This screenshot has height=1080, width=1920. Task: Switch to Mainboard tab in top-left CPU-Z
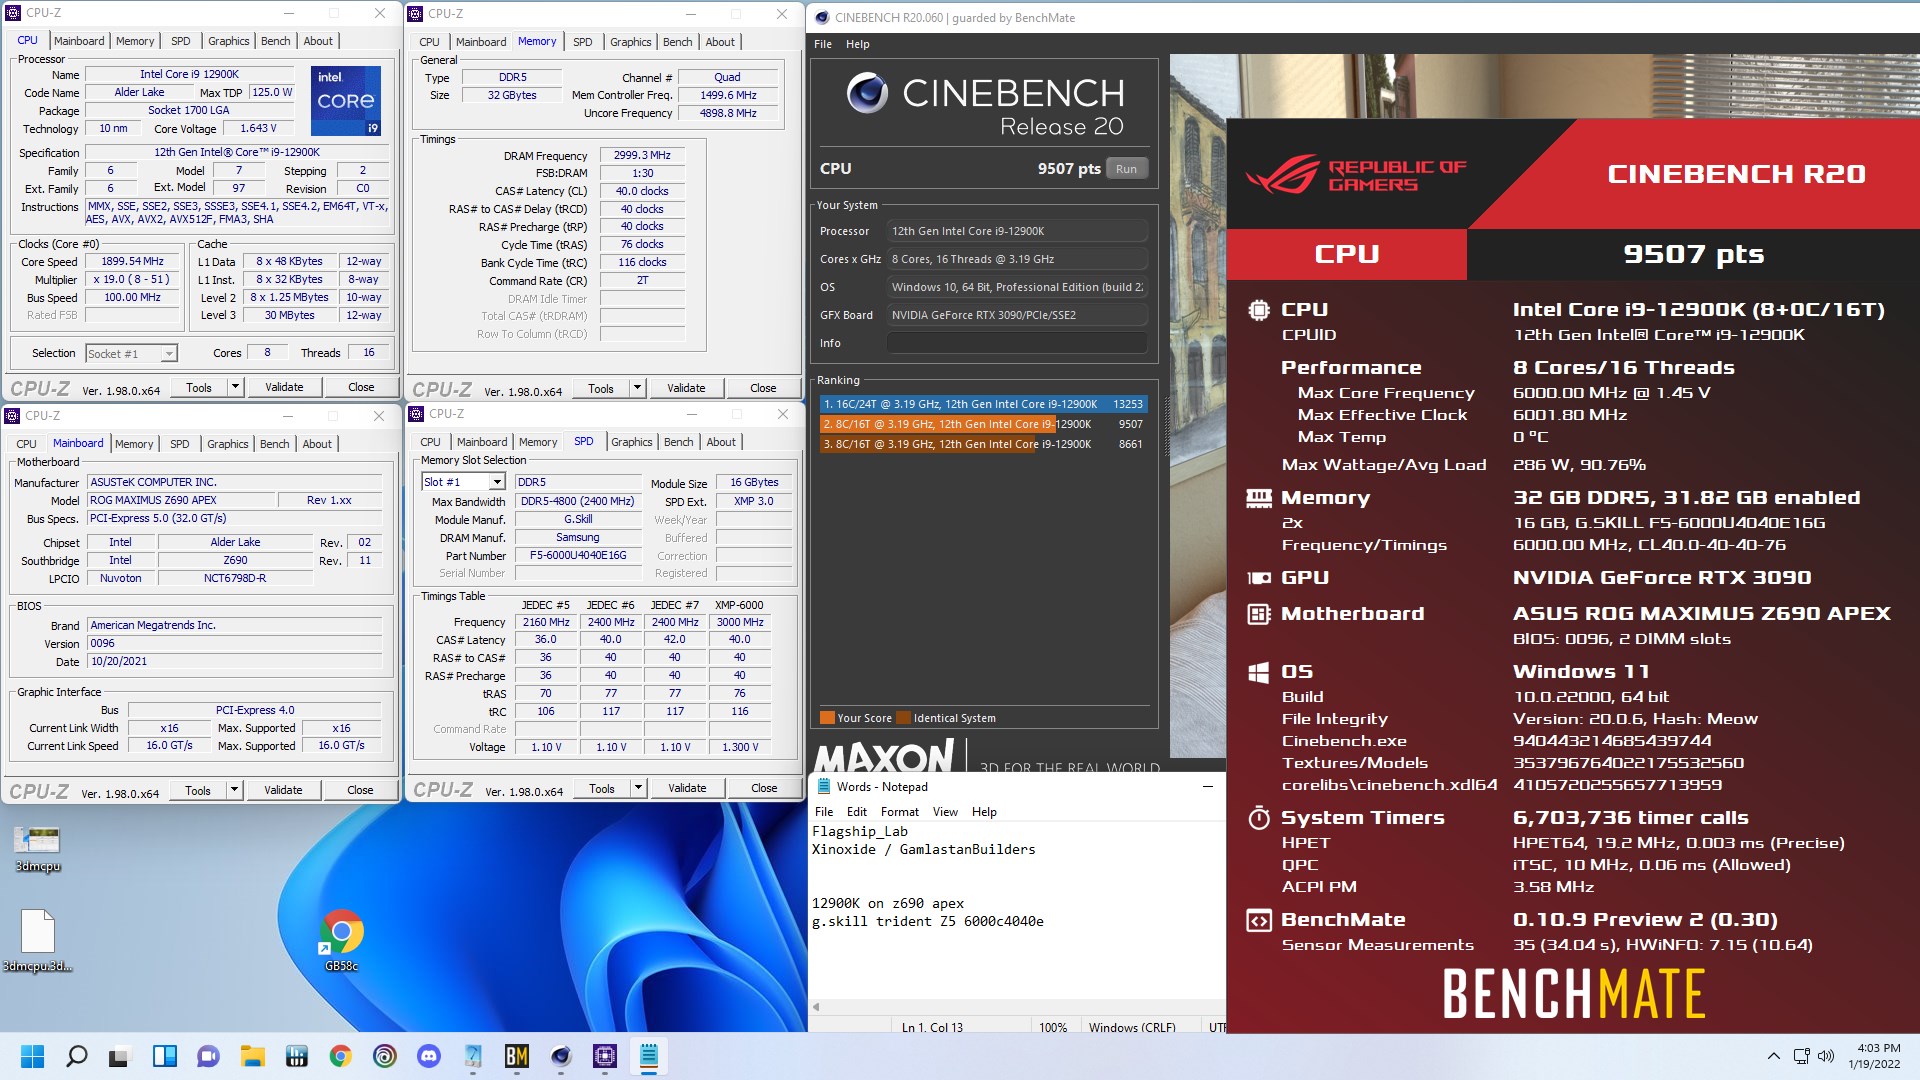(x=79, y=41)
